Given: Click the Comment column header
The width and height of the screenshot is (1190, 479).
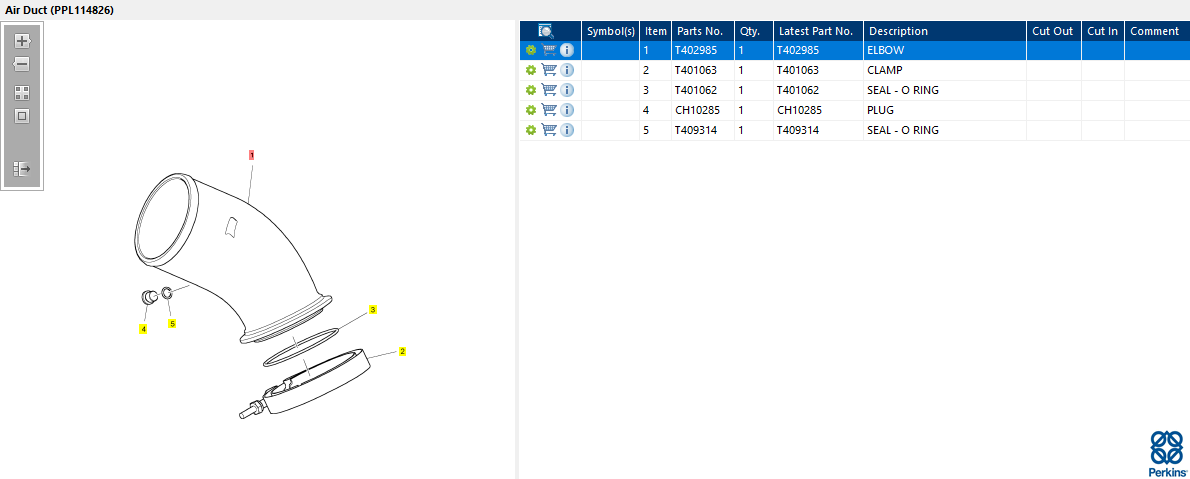Looking at the screenshot, I should point(1157,31).
